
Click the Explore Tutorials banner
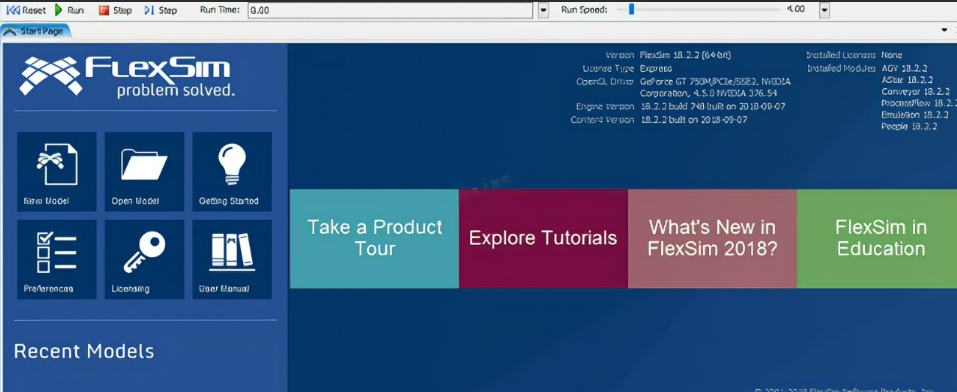[543, 239]
